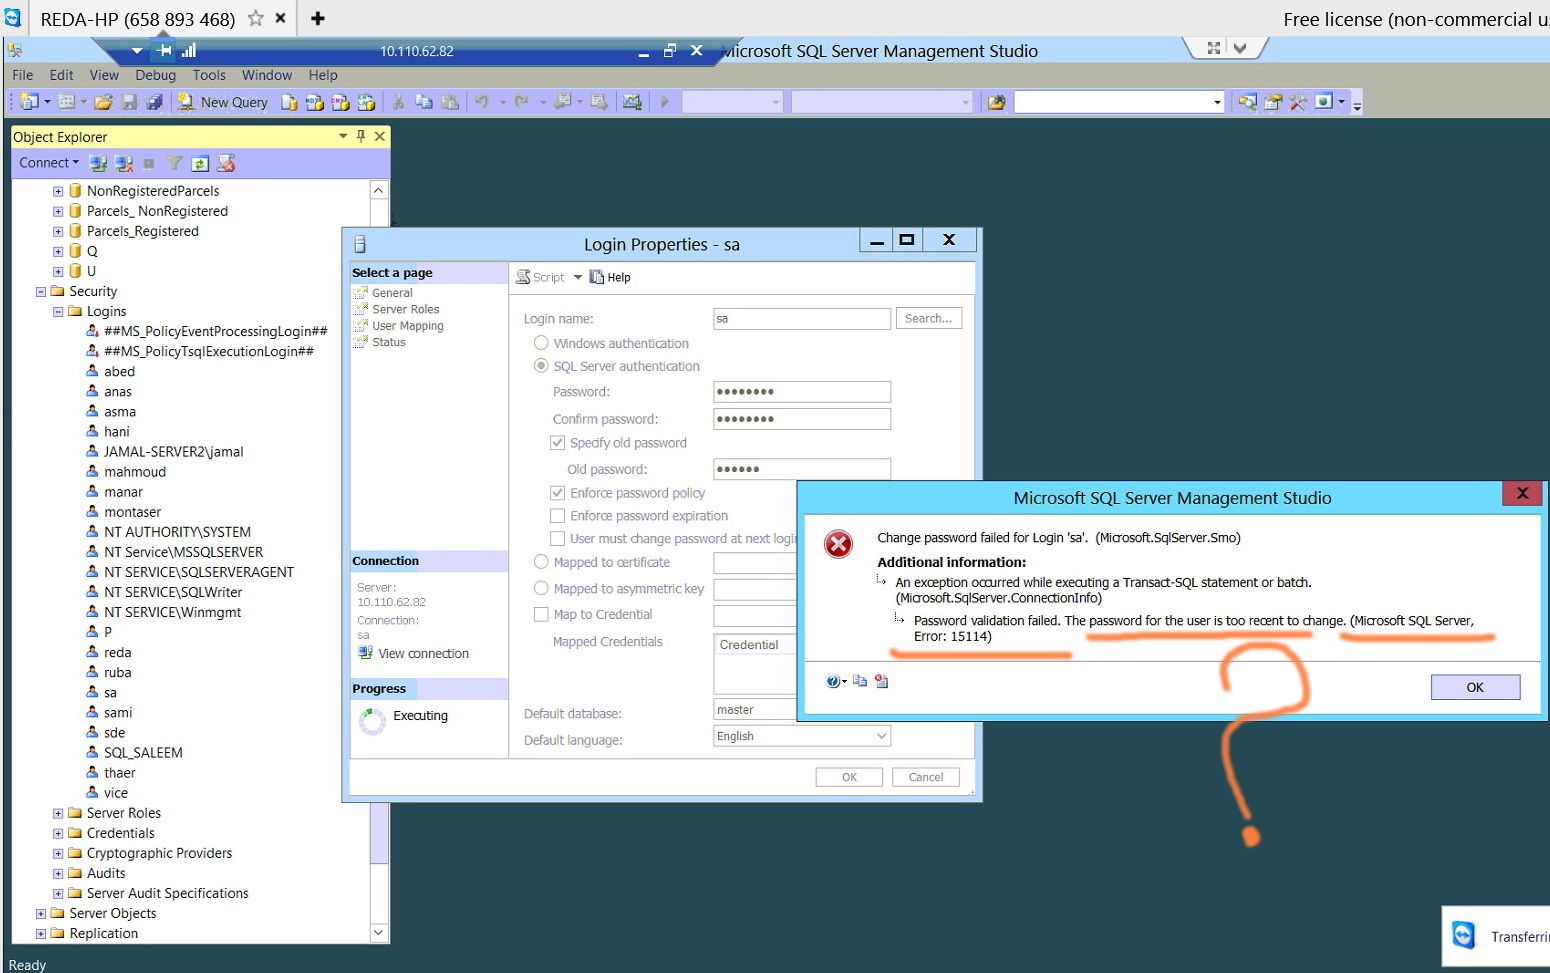Screen dimensions: 1550x973
Task: Expand Server Objects node
Action: 41,913
